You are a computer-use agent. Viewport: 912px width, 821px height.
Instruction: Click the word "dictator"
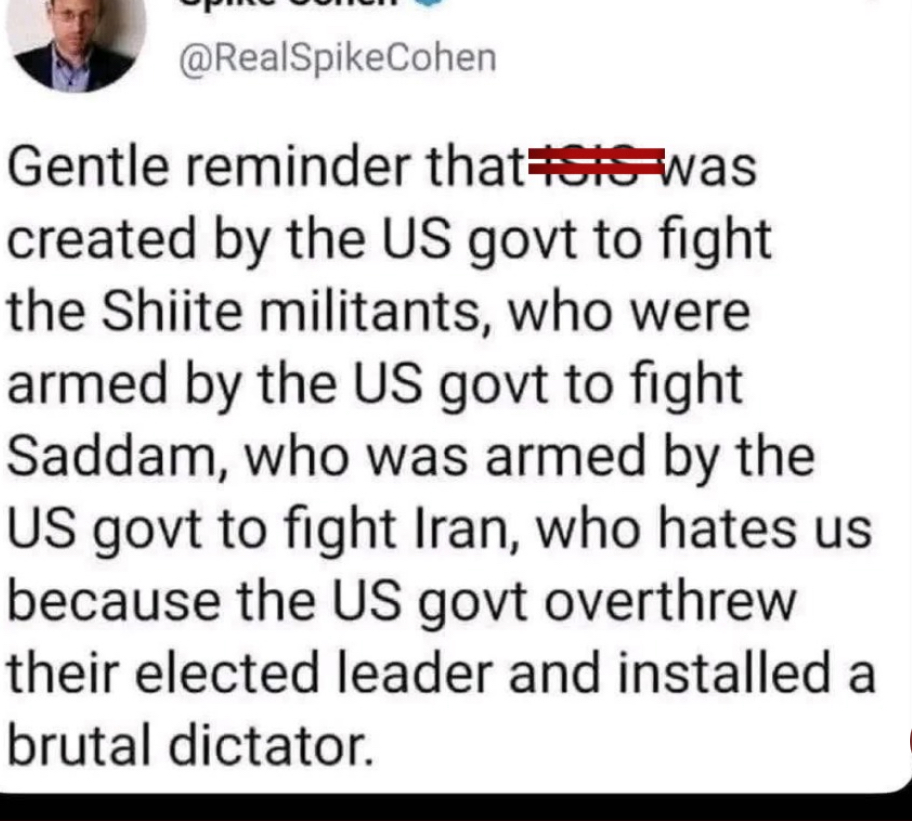click(x=270, y=745)
